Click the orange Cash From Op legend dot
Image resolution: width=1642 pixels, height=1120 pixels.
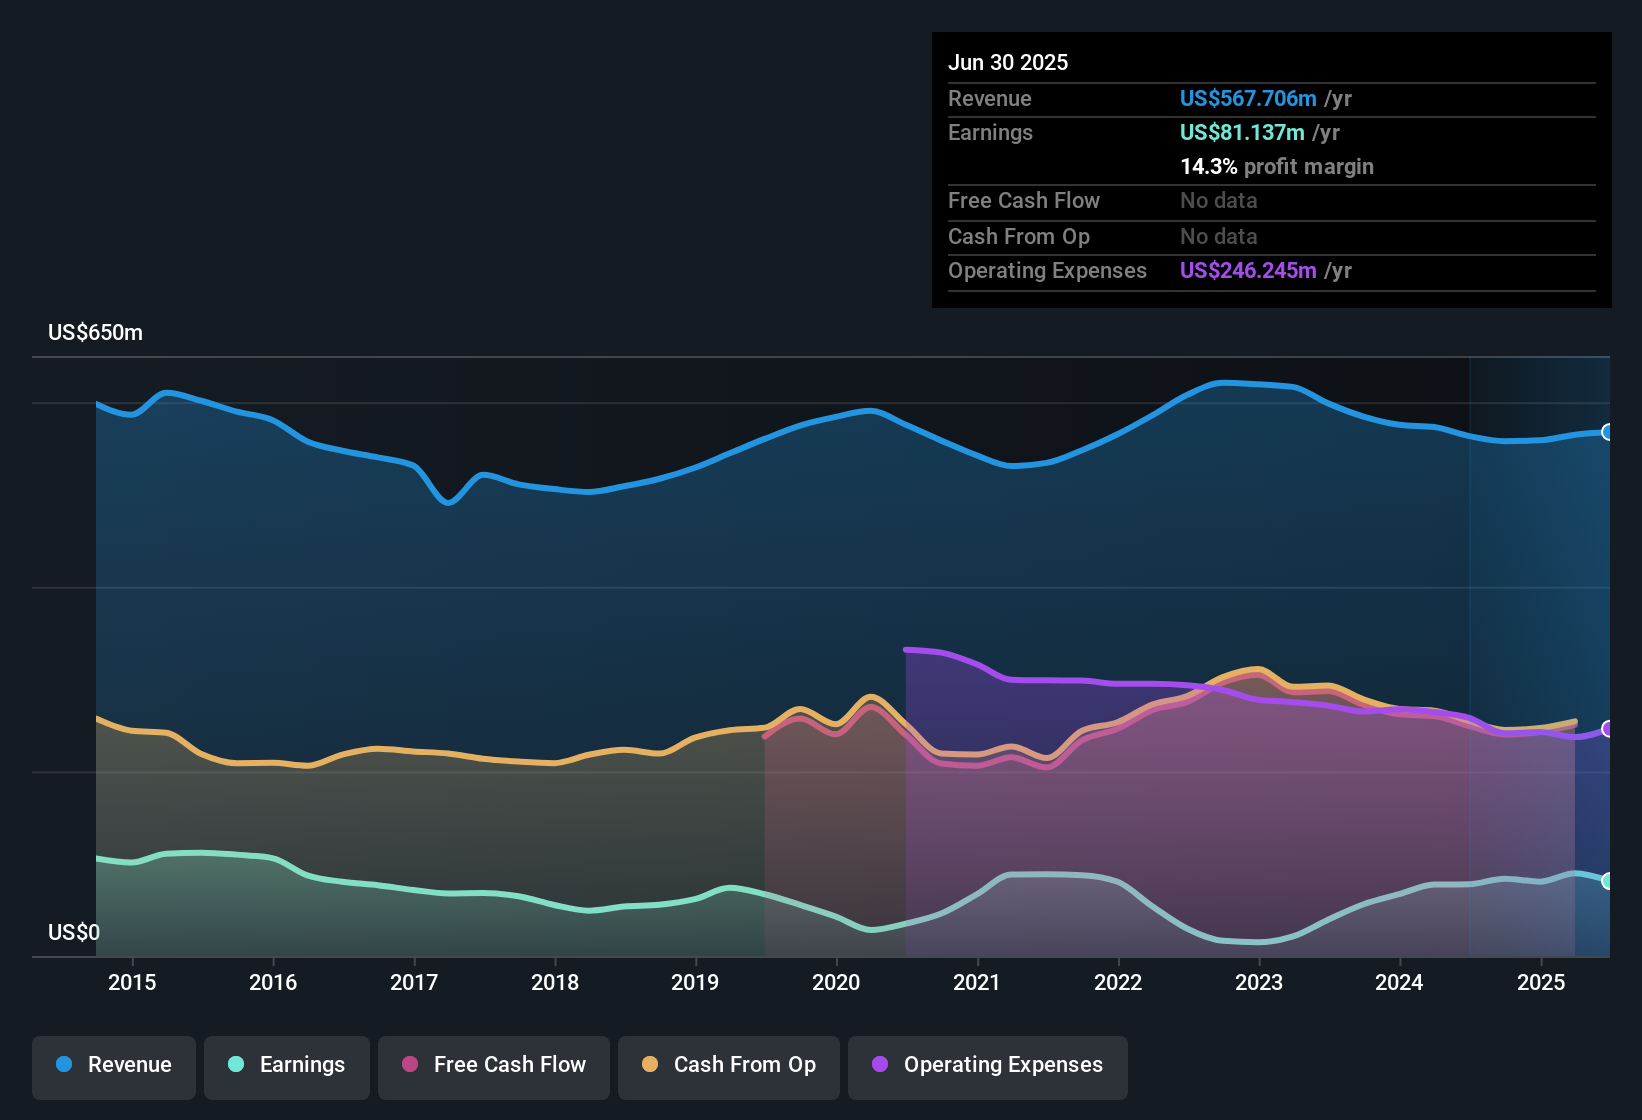pyautogui.click(x=650, y=1066)
